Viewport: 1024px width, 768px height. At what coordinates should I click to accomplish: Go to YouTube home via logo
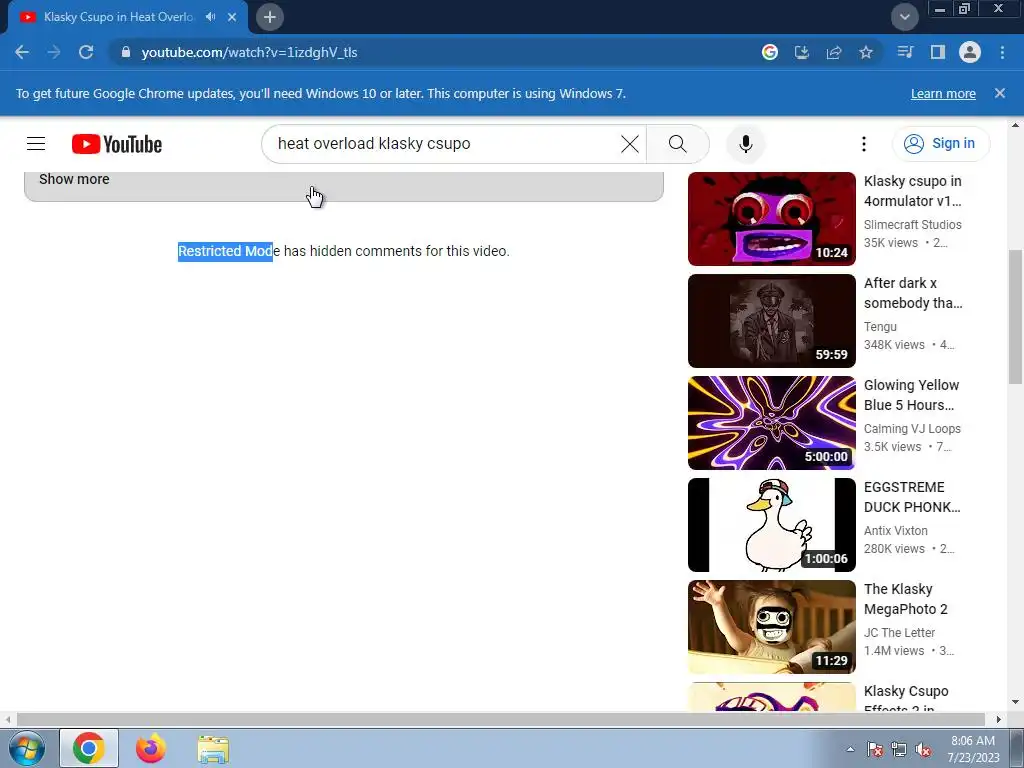[x=117, y=144]
